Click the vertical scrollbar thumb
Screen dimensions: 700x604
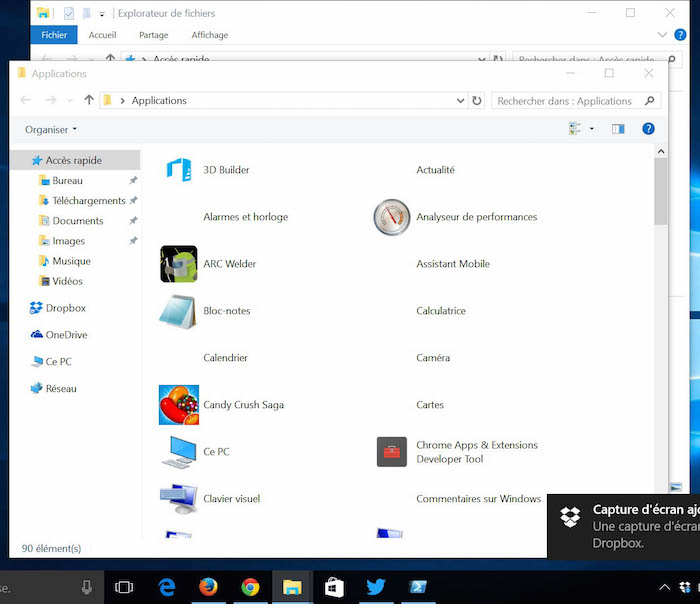pos(660,190)
